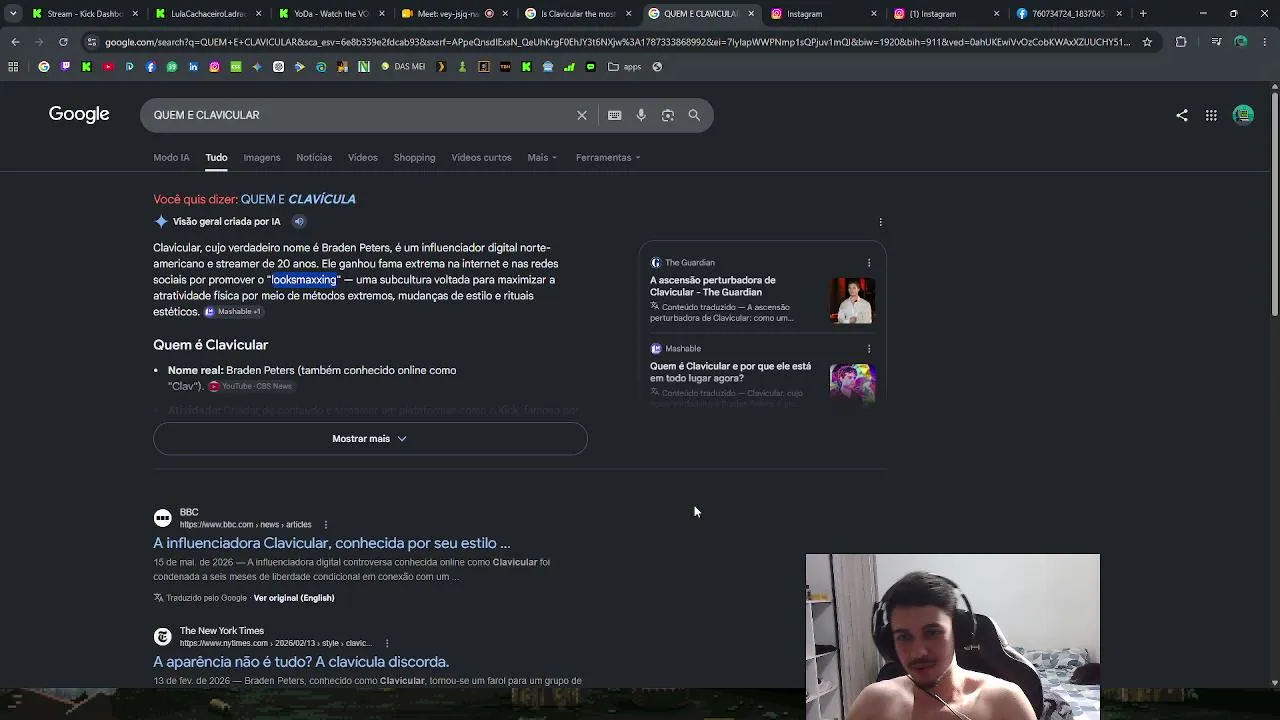Open the Google account avatar menu
This screenshot has width=1280, height=720.
[1243, 115]
